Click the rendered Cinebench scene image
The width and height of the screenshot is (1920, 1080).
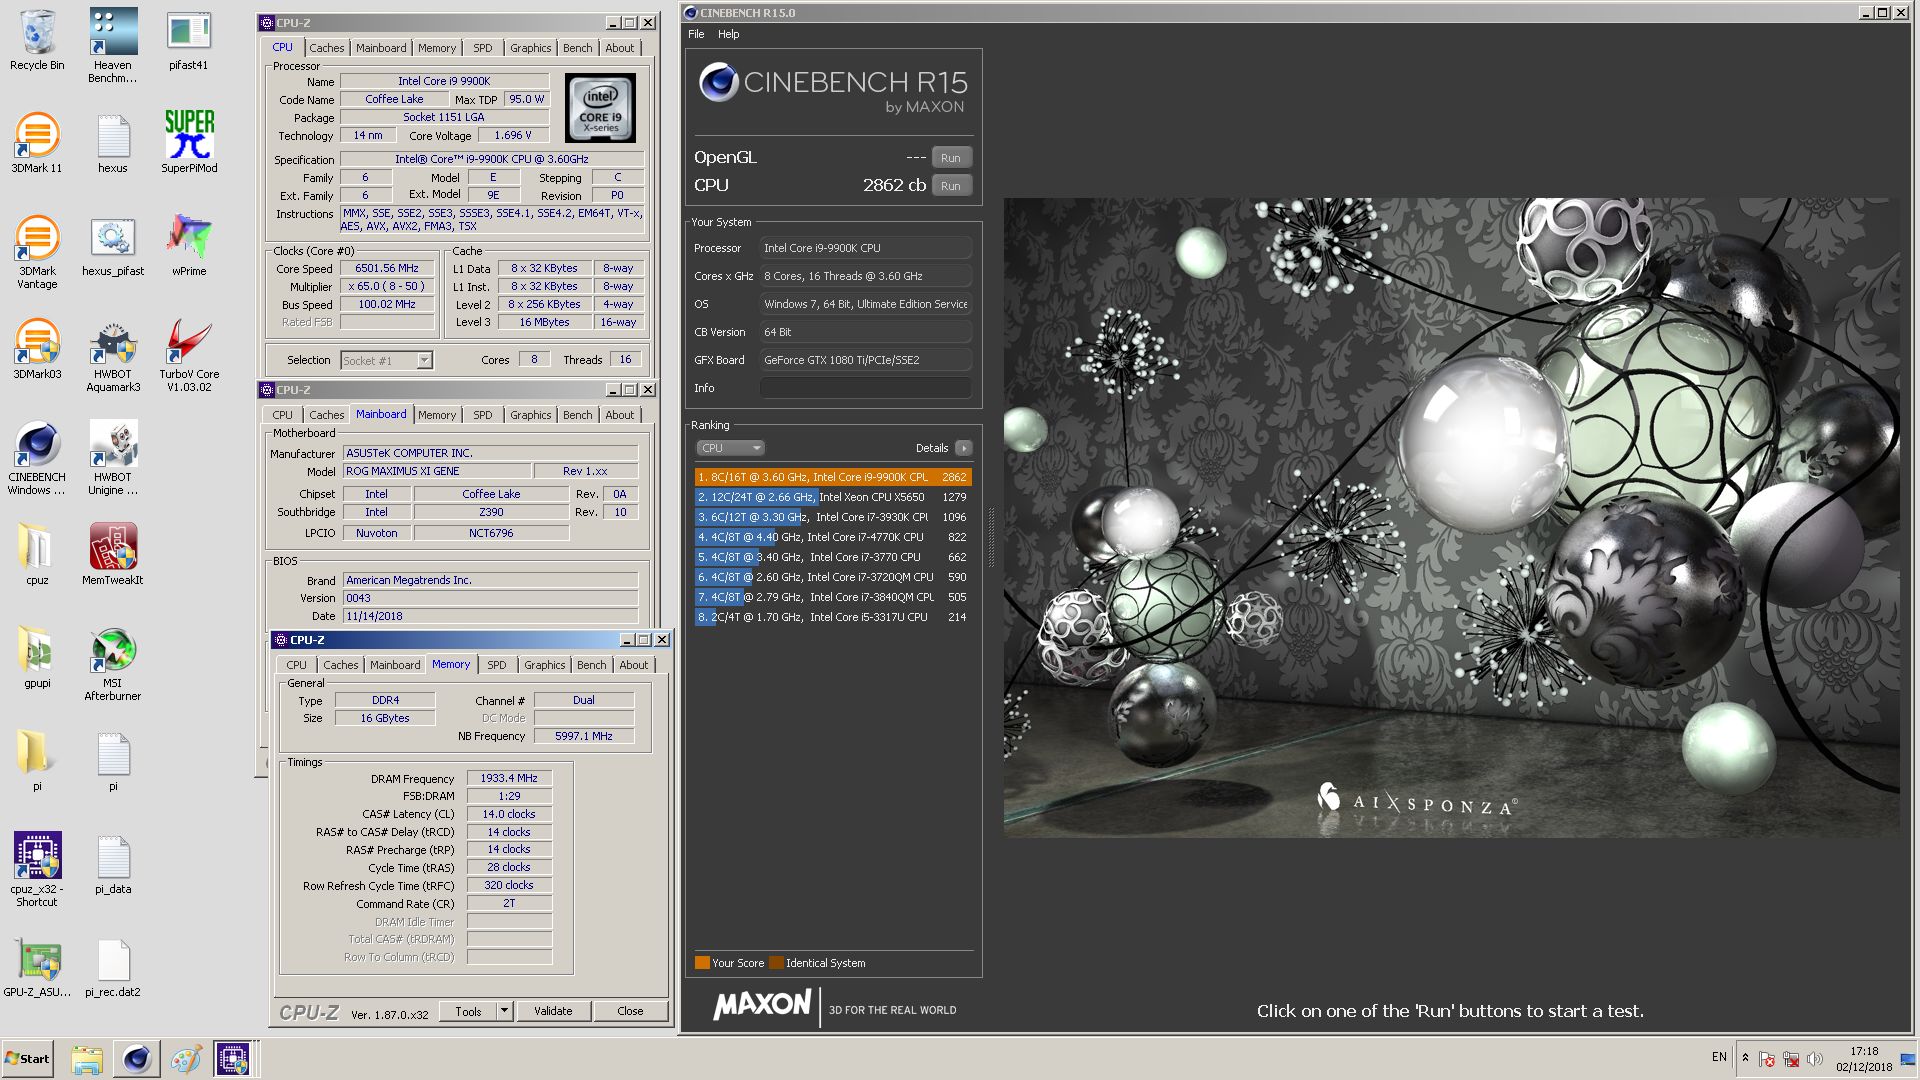1451,517
